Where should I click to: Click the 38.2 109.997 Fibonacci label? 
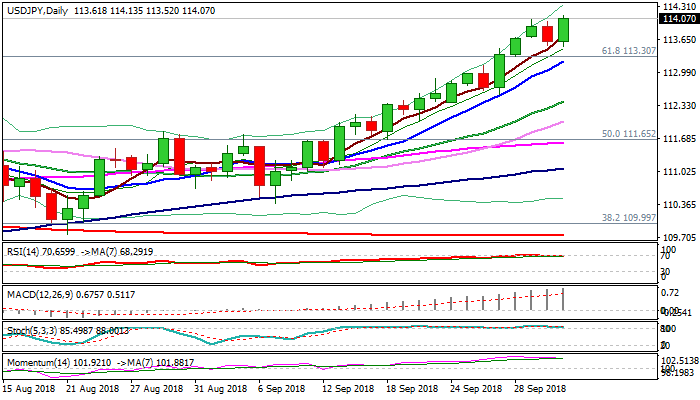click(x=628, y=217)
